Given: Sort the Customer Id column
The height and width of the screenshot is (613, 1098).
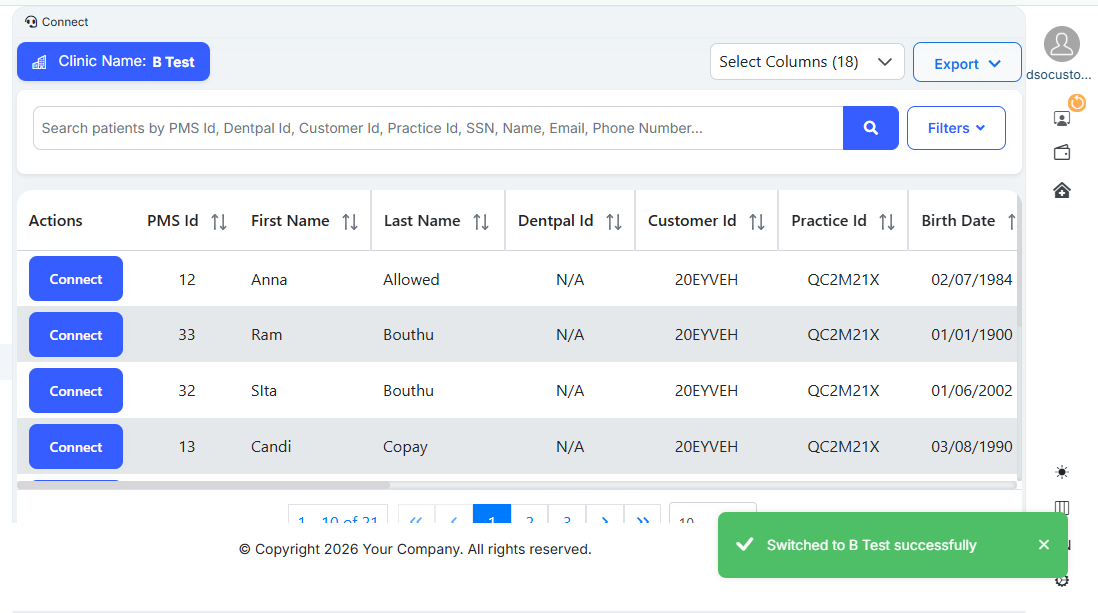Looking at the screenshot, I should tap(757, 222).
